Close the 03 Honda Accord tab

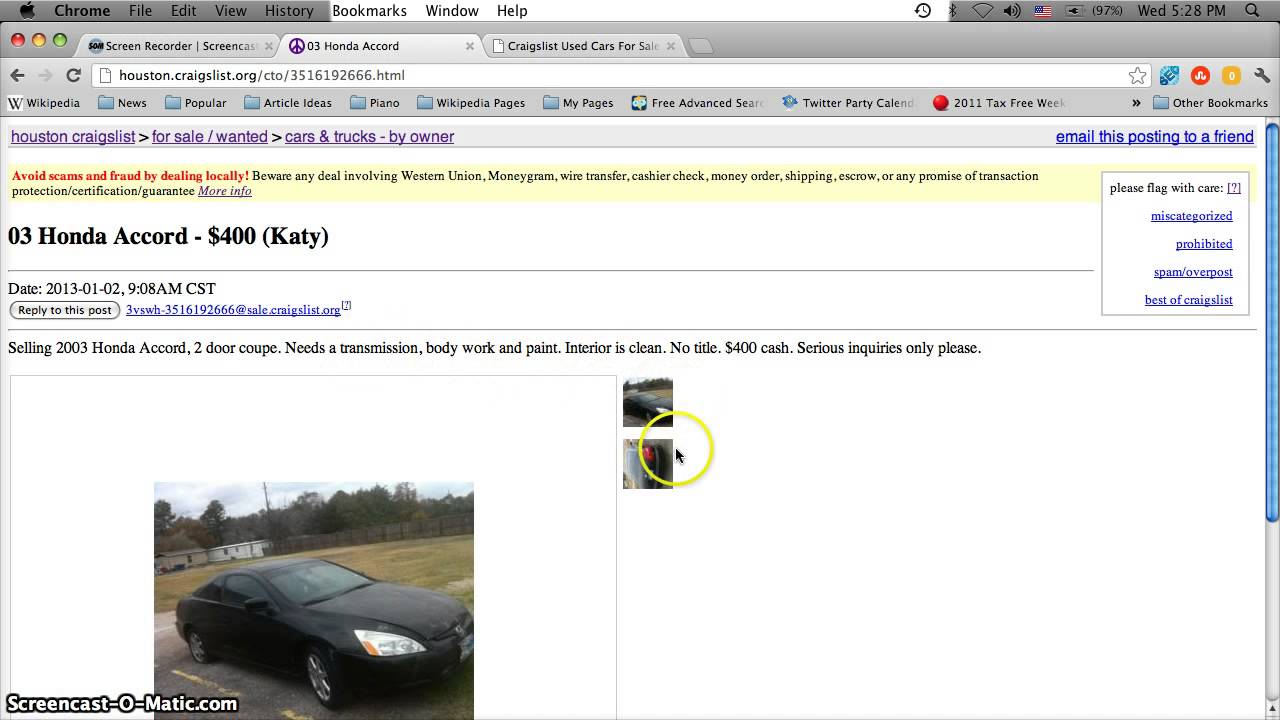pos(470,46)
